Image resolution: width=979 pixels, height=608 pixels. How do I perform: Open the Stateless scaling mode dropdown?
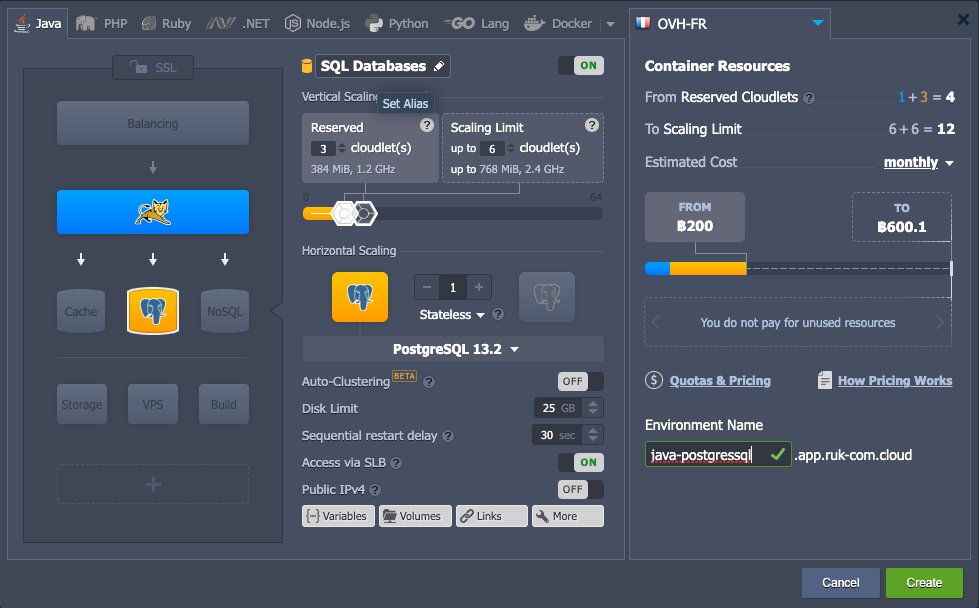452,315
